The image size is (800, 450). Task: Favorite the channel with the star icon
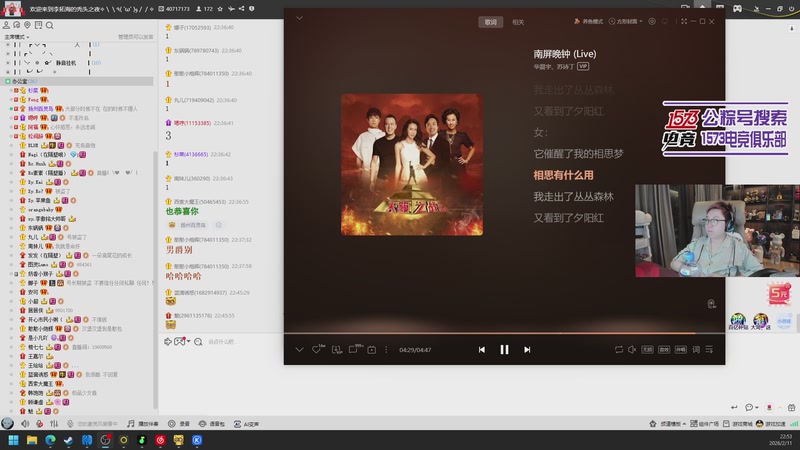pyautogui.click(x=220, y=9)
